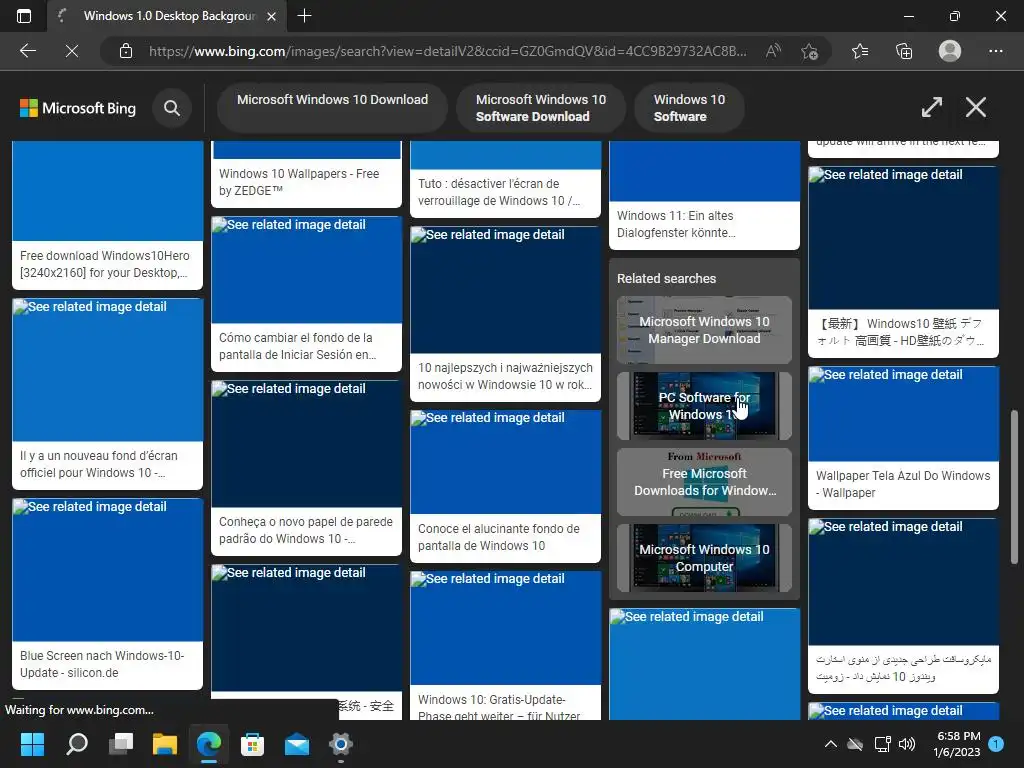Open the notification badge in tray
The height and width of the screenshot is (768, 1024).
point(996,743)
